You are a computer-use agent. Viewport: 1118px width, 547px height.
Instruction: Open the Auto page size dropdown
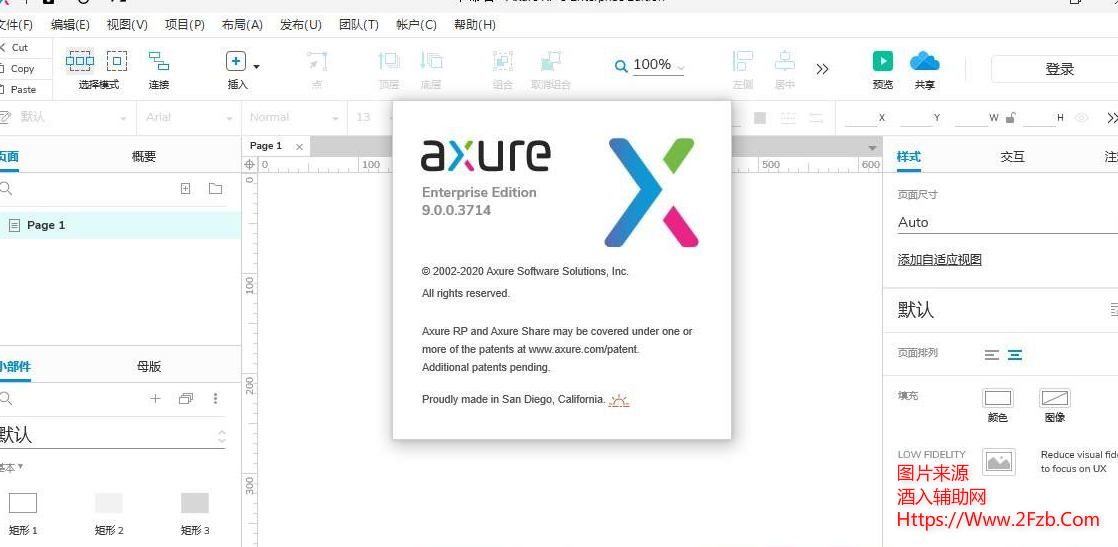tap(1007, 223)
